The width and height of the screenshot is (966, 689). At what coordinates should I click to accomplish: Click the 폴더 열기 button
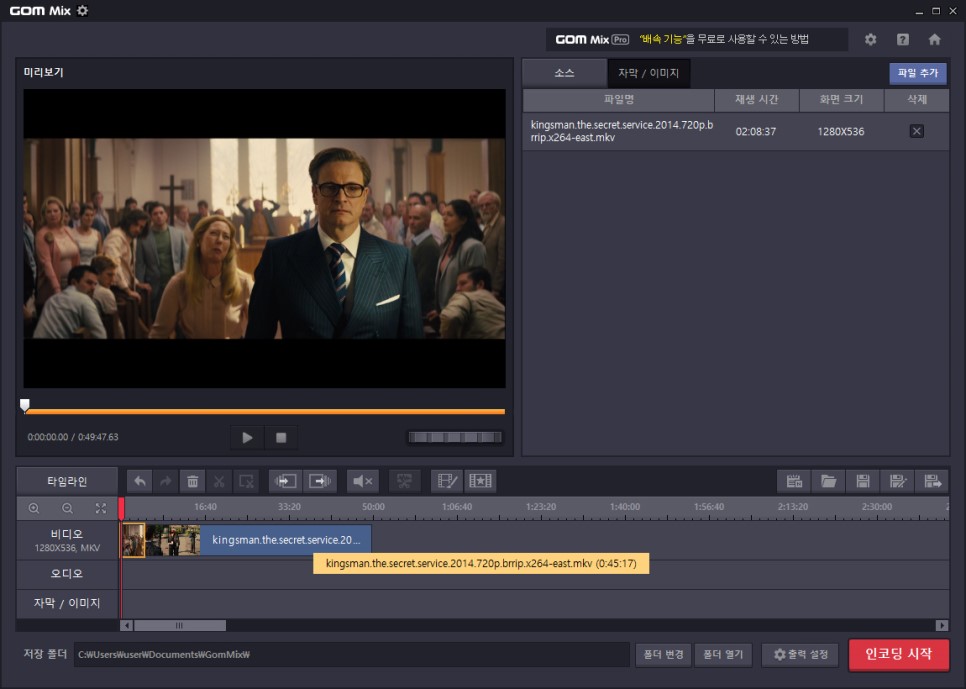723,654
